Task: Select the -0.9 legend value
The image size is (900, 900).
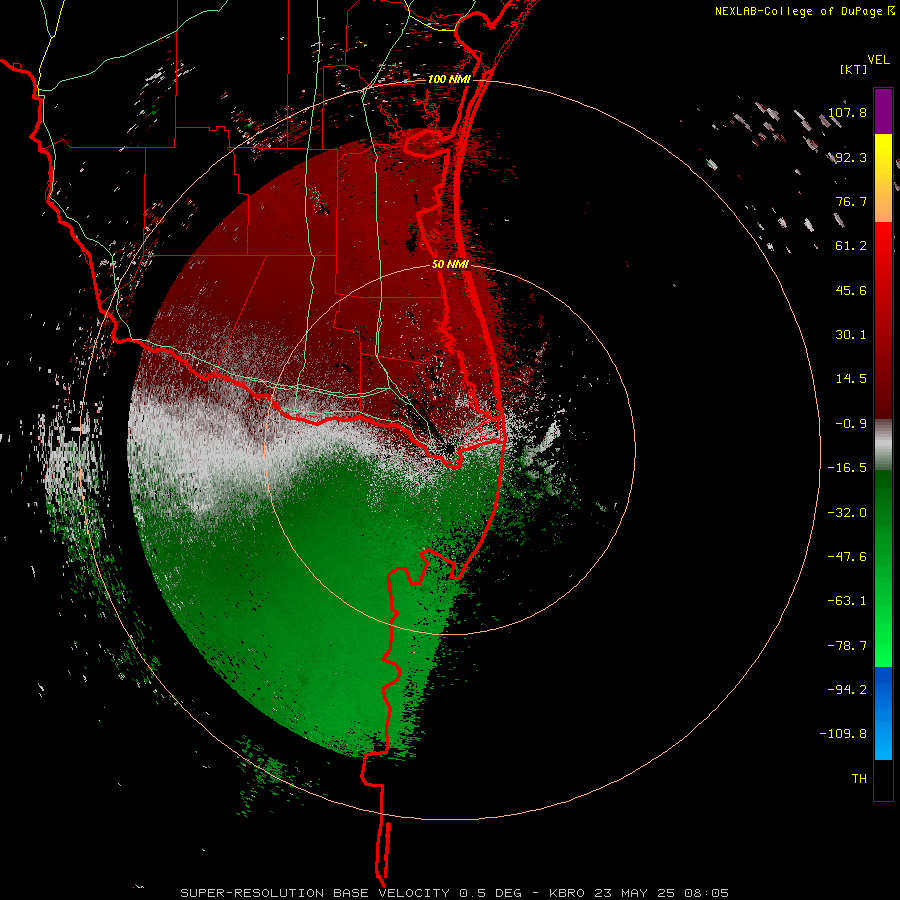Action: [x=851, y=424]
